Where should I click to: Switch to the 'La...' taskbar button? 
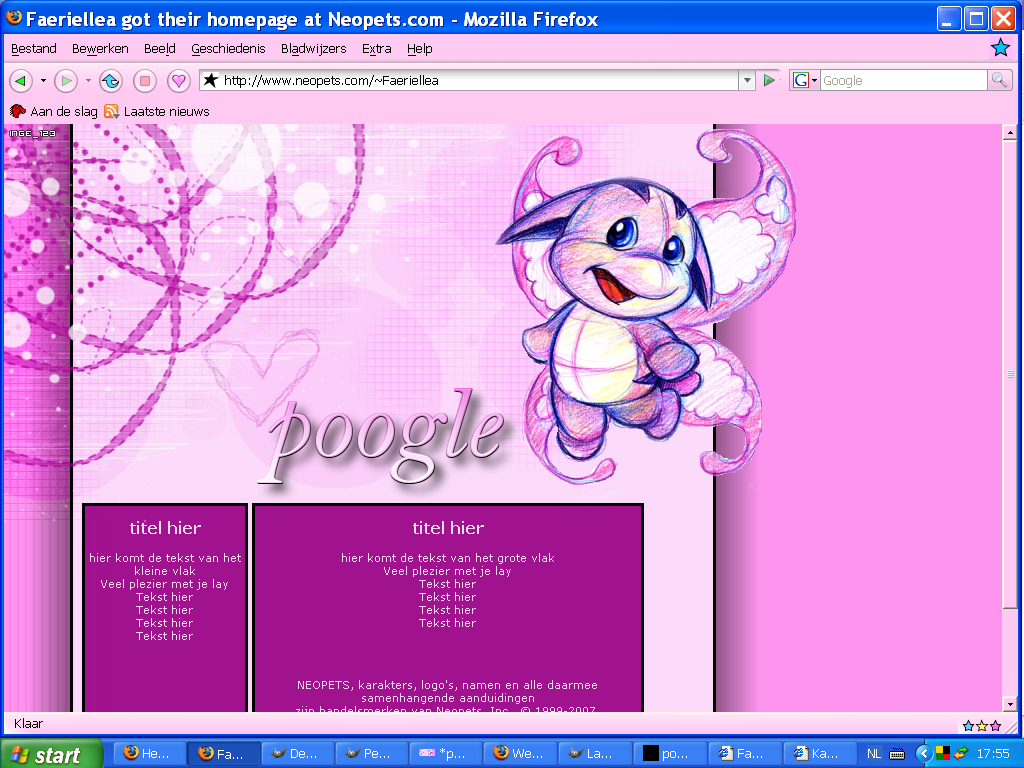[596, 754]
